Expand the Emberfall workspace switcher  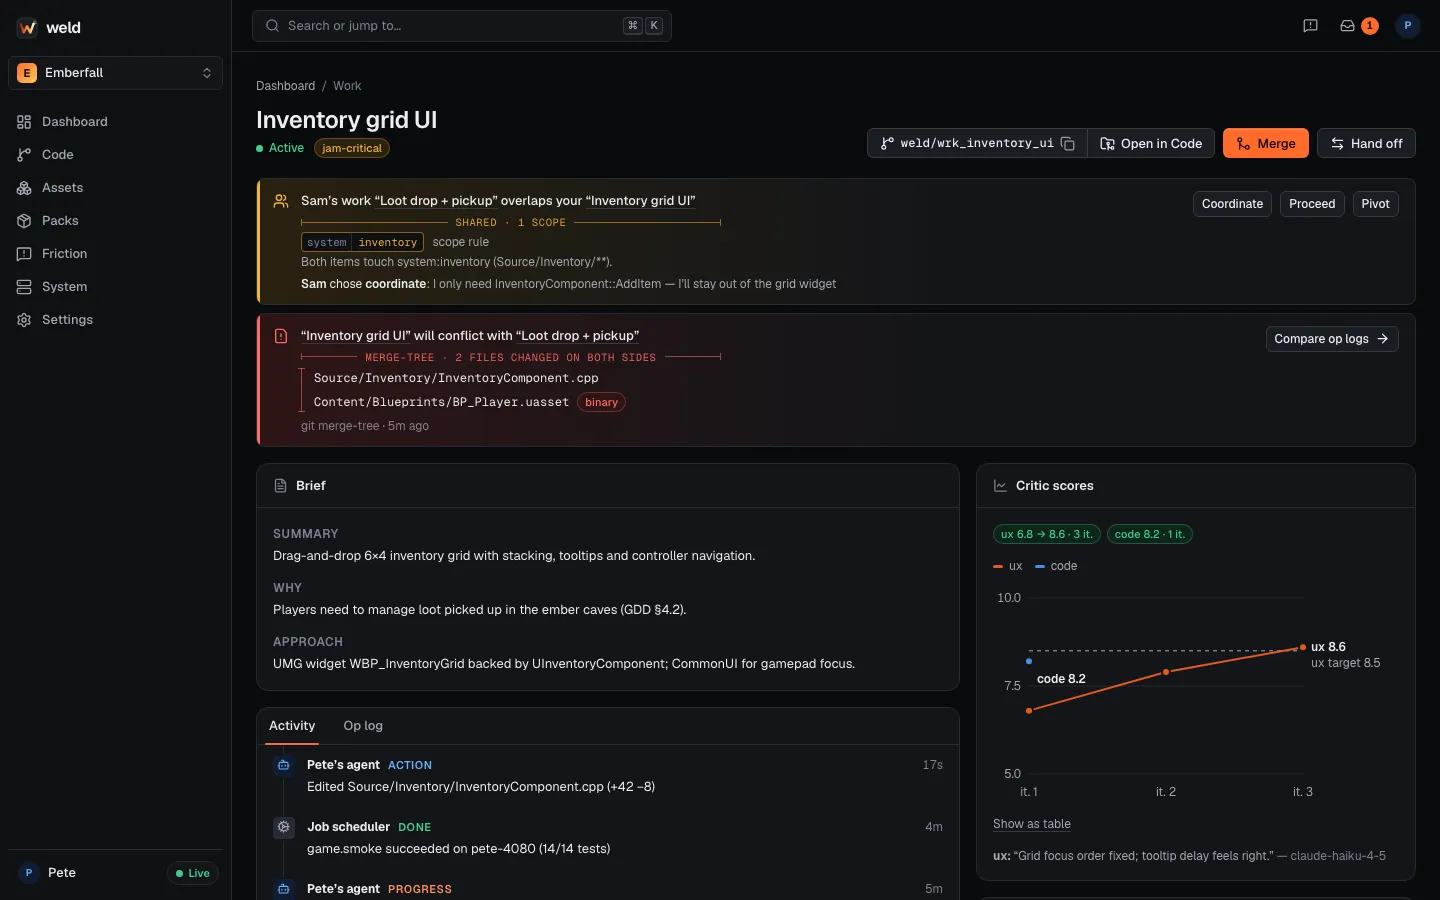point(115,73)
